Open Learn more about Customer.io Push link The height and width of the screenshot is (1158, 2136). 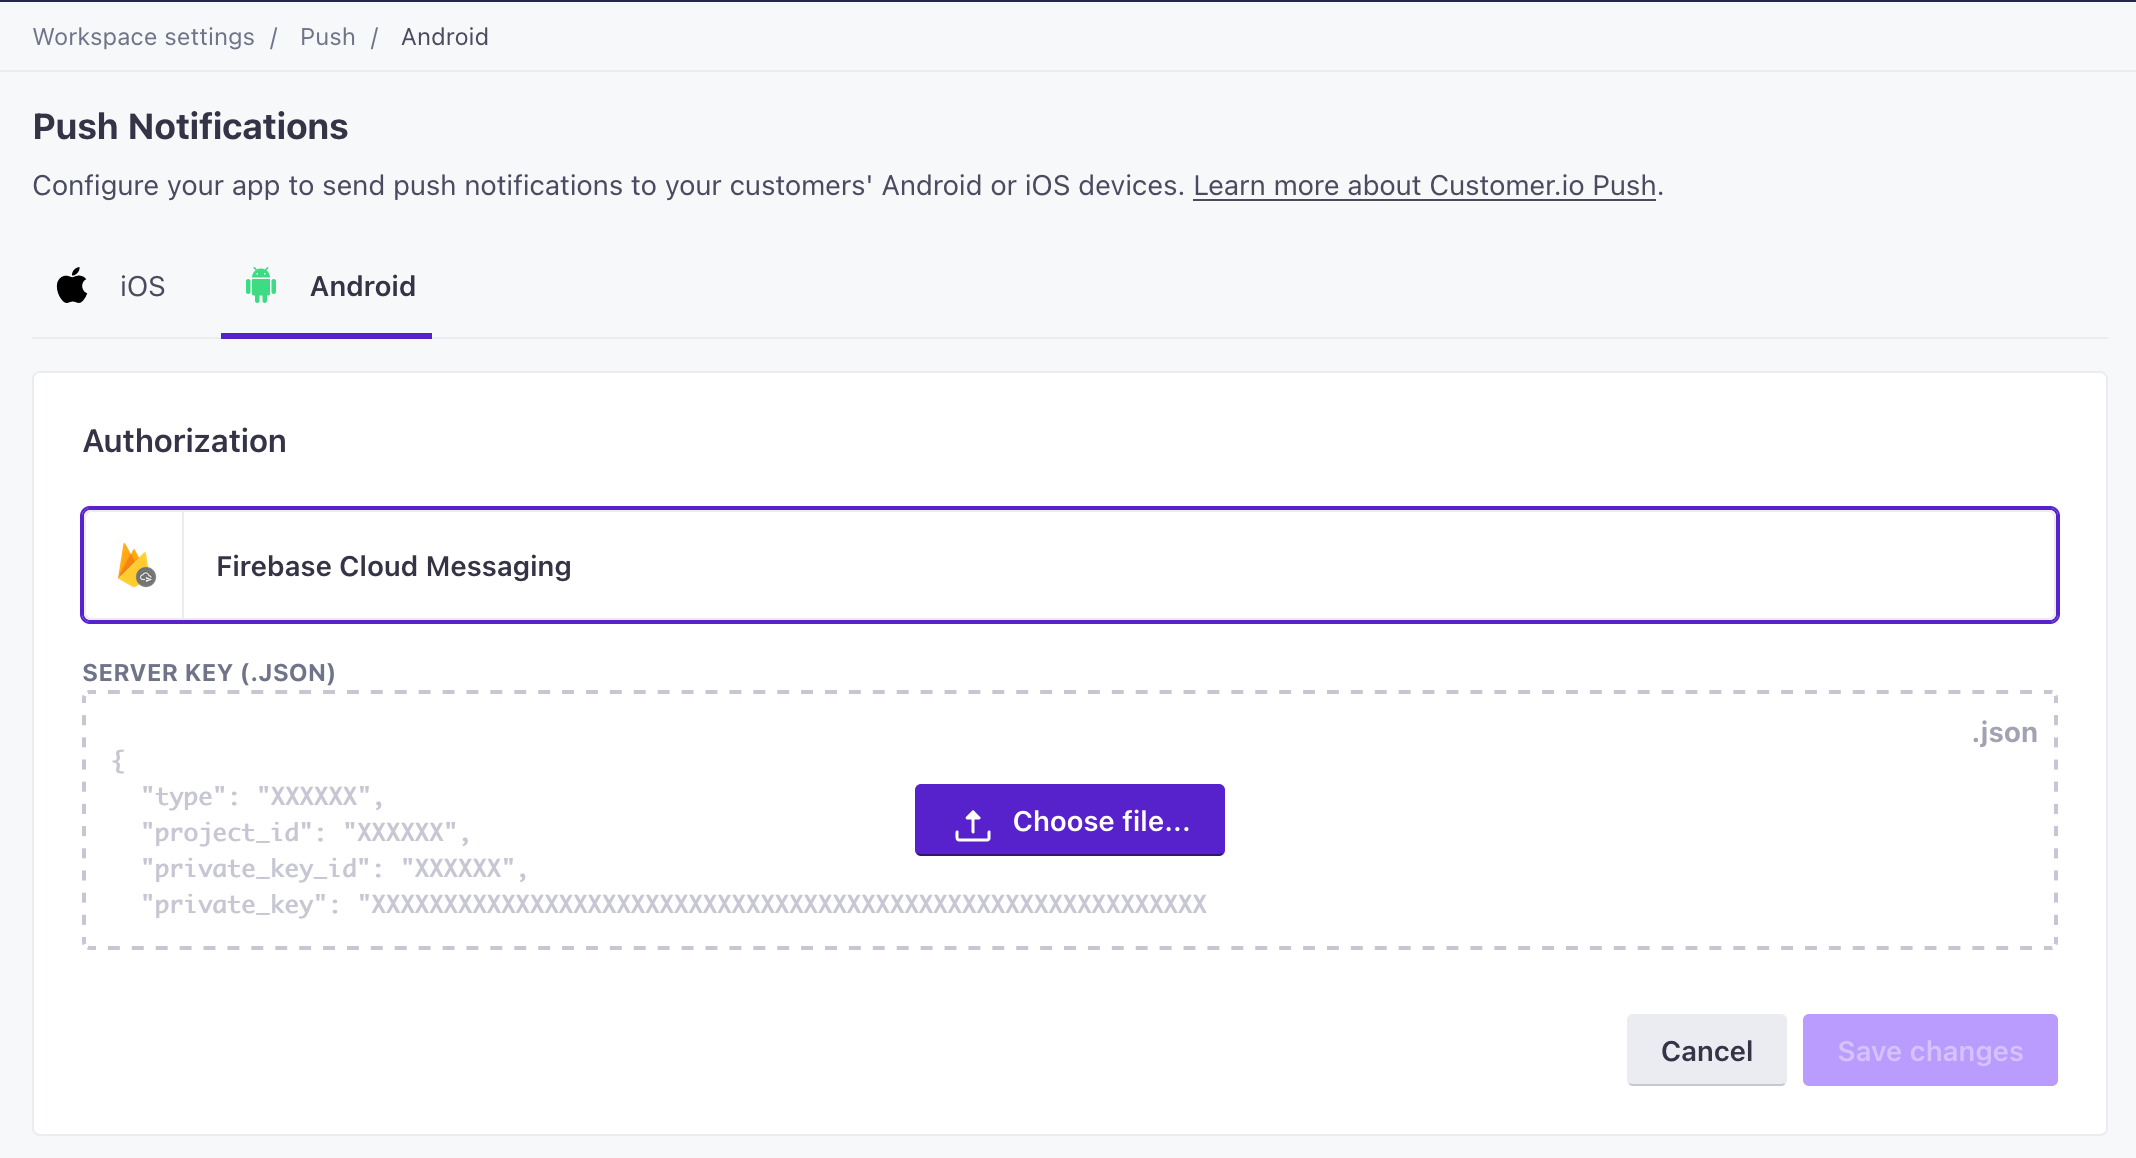coord(1425,186)
